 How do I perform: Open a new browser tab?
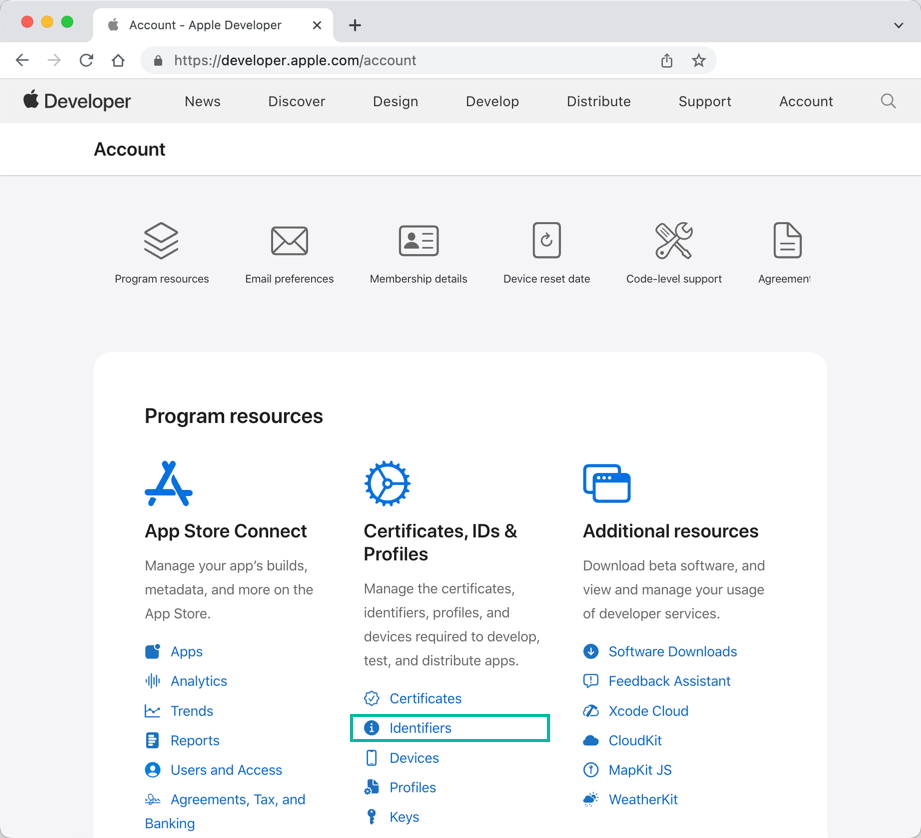coord(355,25)
